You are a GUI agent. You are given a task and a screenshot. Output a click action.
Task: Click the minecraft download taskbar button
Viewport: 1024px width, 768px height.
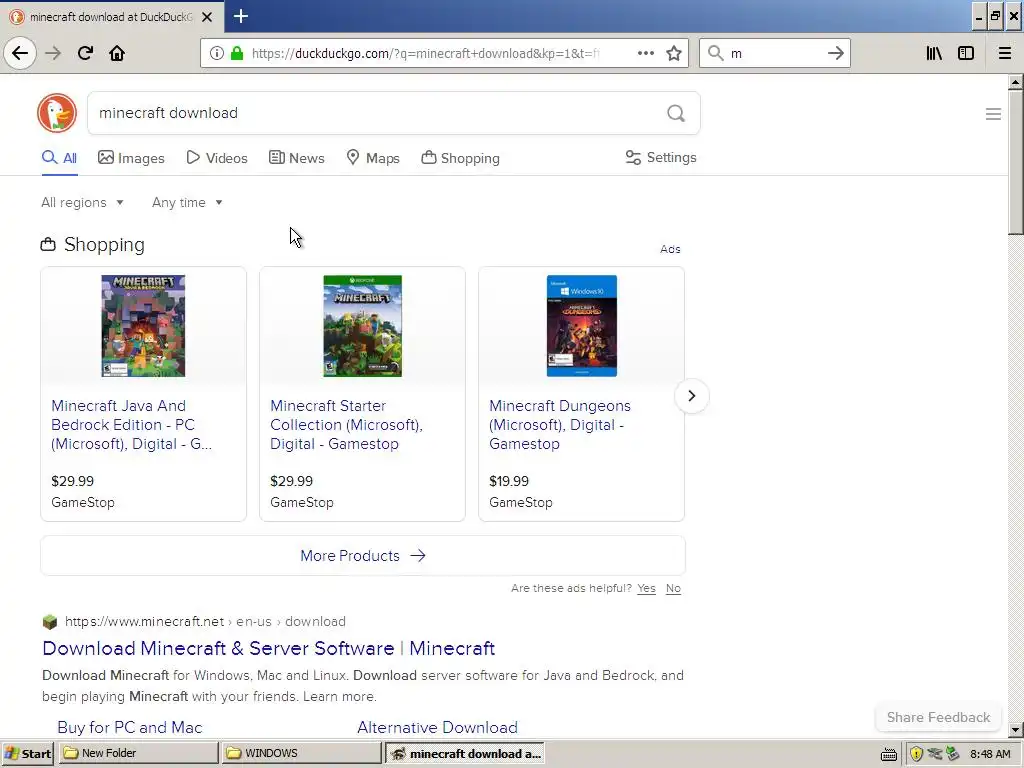(x=465, y=754)
